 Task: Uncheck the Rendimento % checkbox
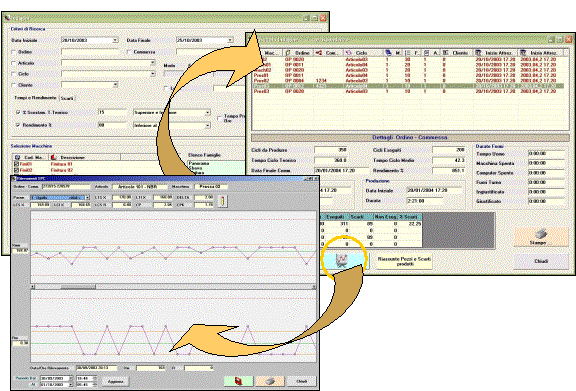[18, 125]
